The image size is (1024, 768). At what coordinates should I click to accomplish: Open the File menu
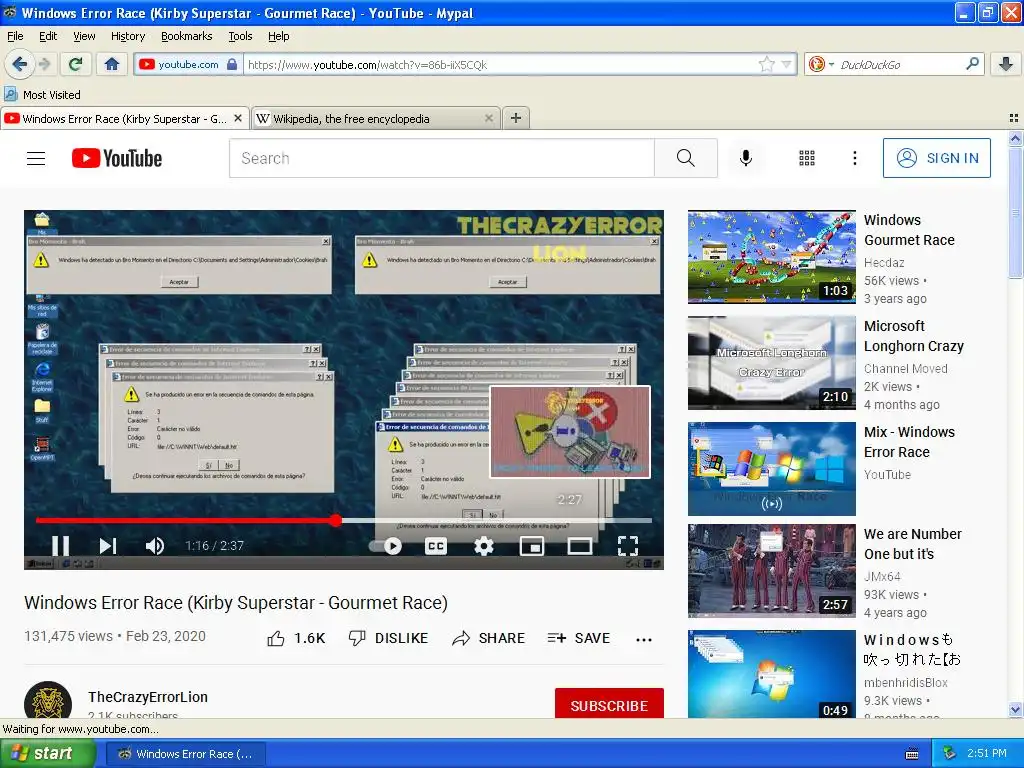coord(15,36)
